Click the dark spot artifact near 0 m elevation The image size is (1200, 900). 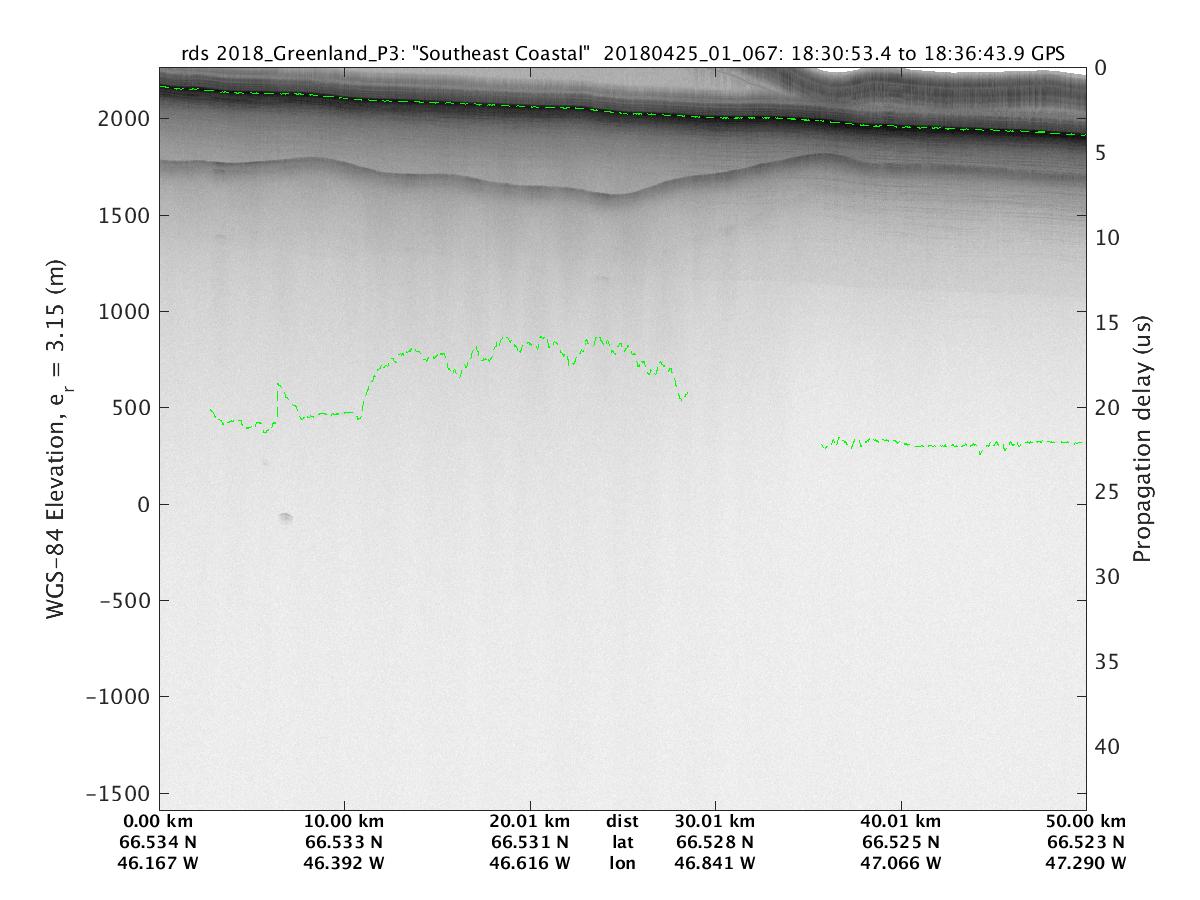[286, 517]
